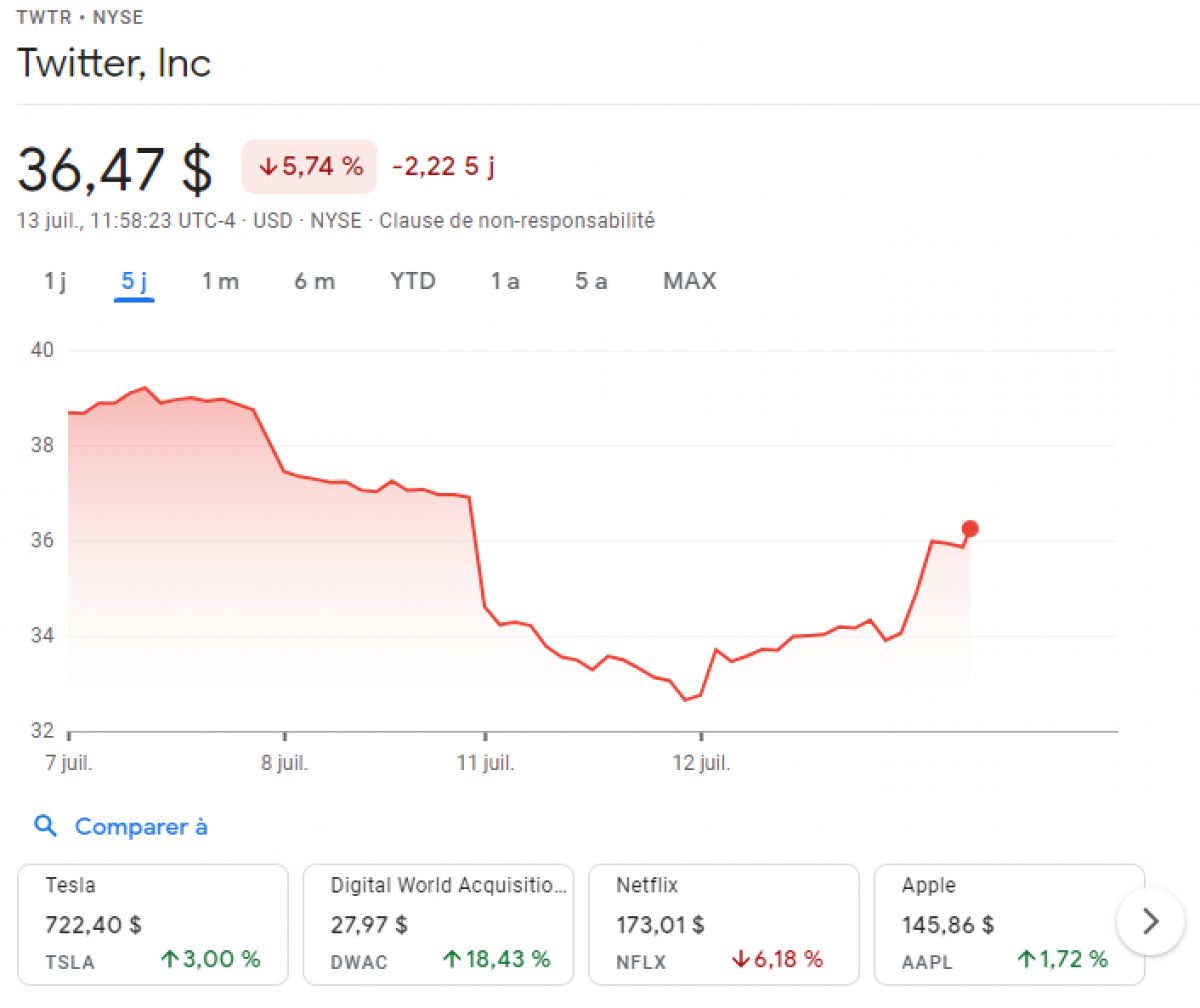
Task: Switch to the 1 m range tab
Action: [x=220, y=281]
